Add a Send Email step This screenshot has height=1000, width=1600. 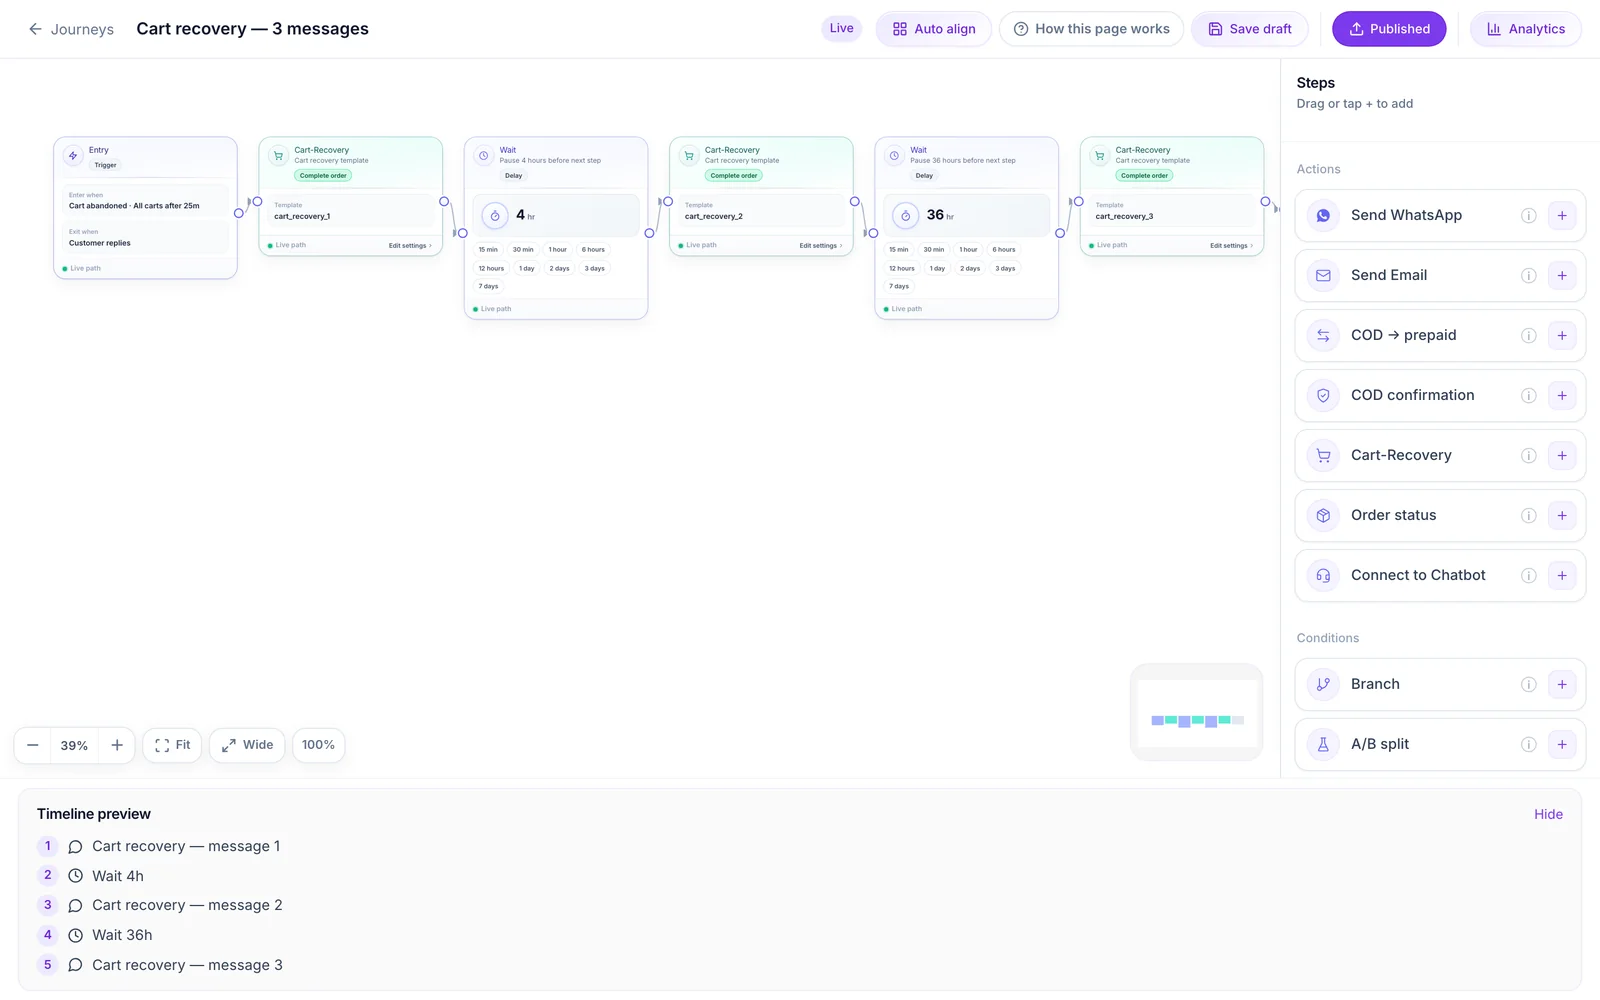[1562, 275]
